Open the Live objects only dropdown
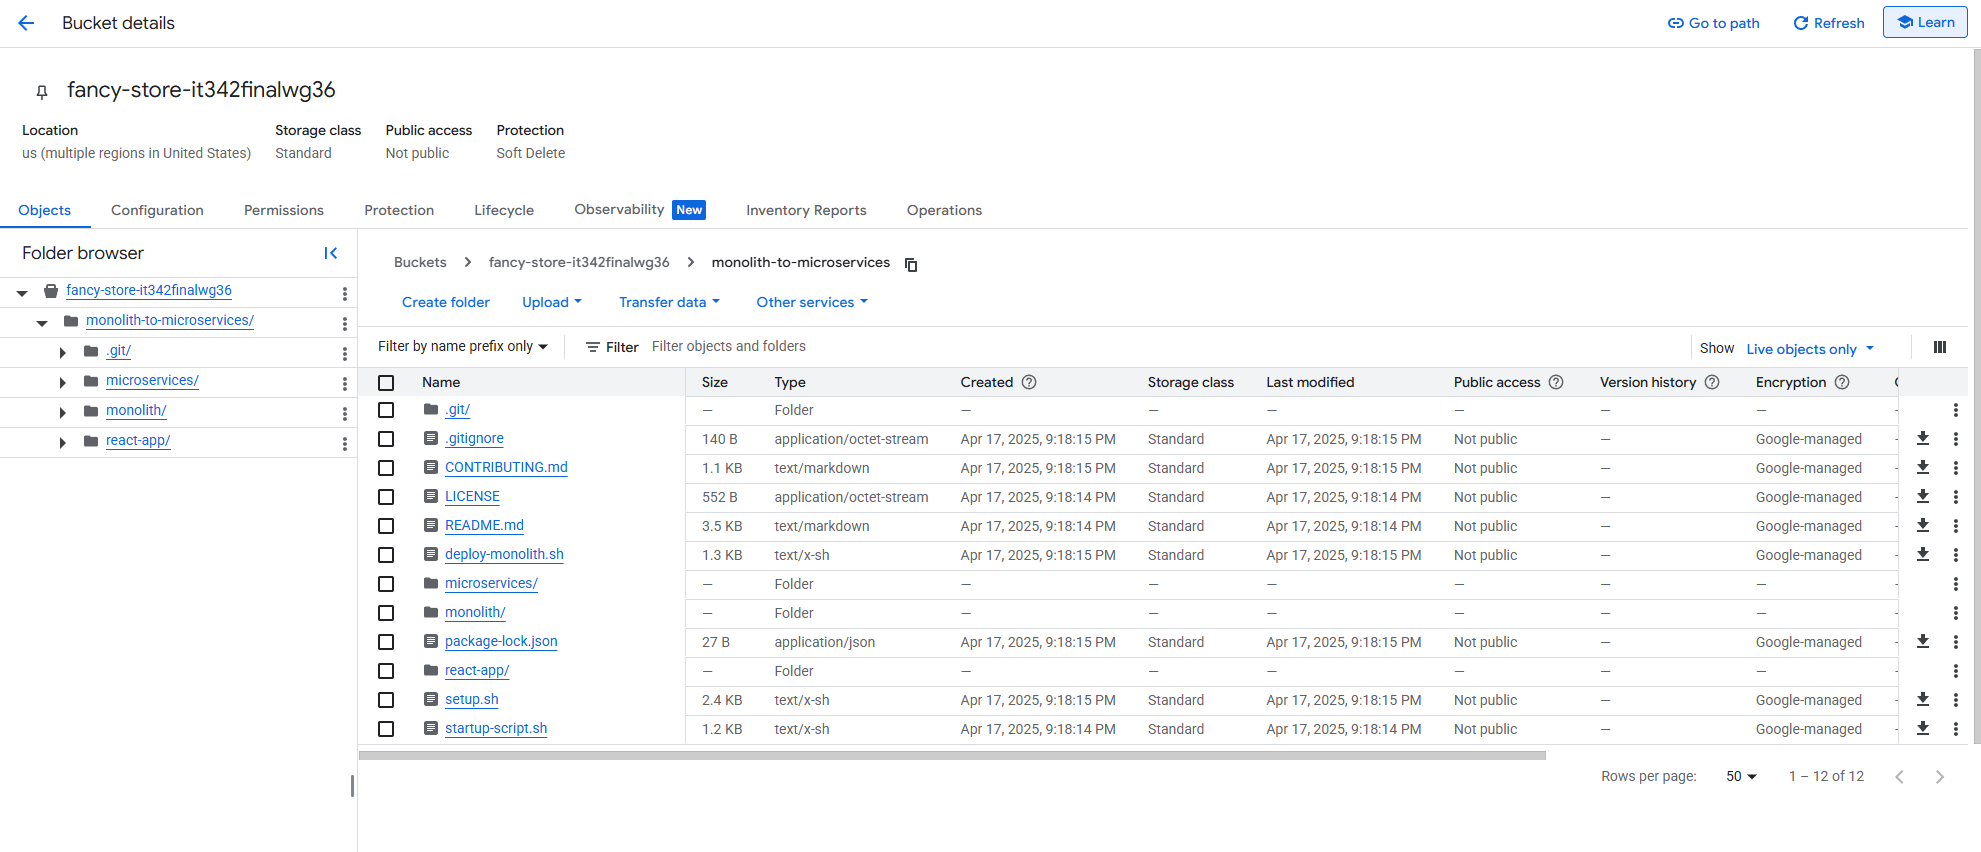This screenshot has width=1981, height=852. (x=1809, y=349)
